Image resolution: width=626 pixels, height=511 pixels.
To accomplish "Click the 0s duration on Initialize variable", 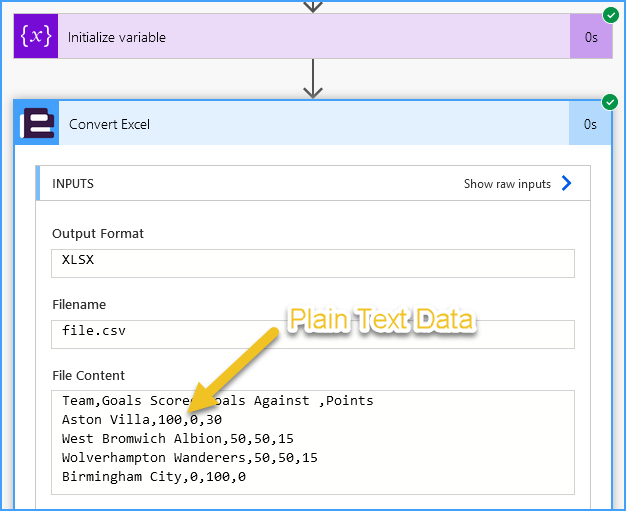I will tap(591, 37).
